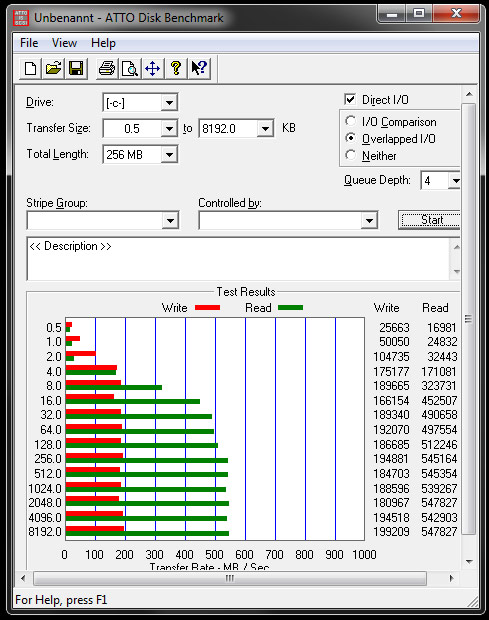489x620 pixels.
Task: Open the View menu
Action: [64, 43]
